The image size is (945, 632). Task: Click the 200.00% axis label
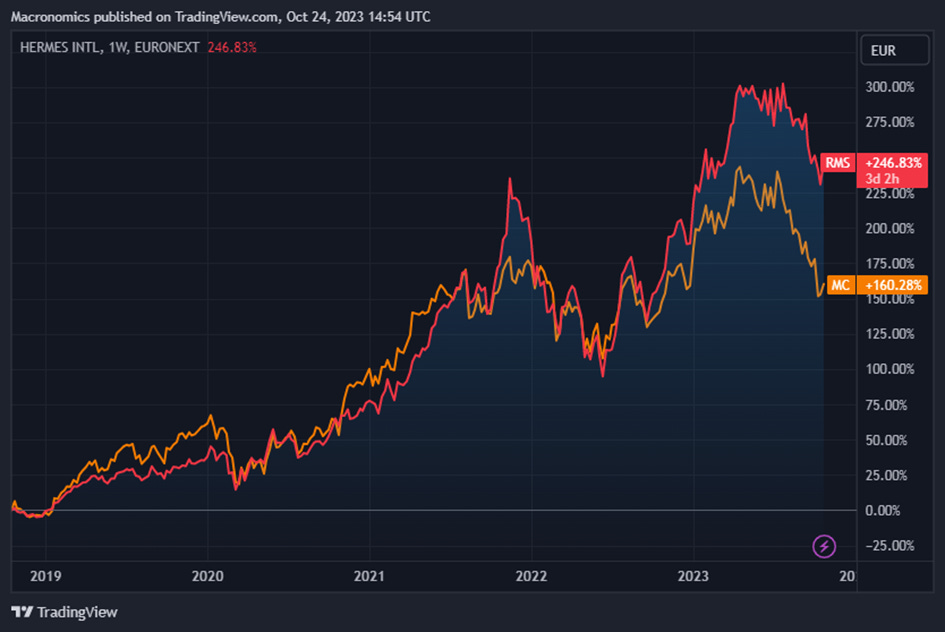(x=890, y=228)
